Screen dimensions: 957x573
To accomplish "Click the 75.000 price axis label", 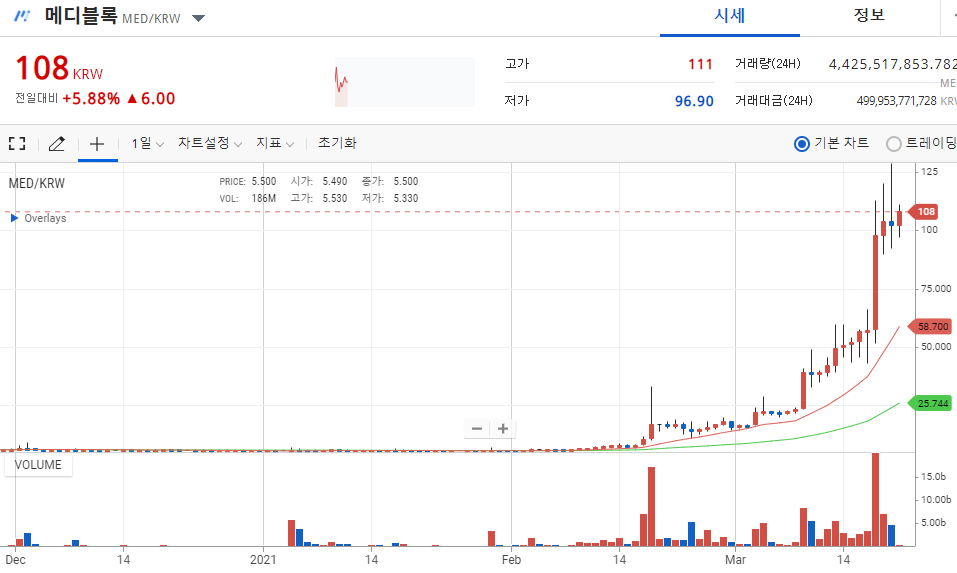I will point(936,289).
